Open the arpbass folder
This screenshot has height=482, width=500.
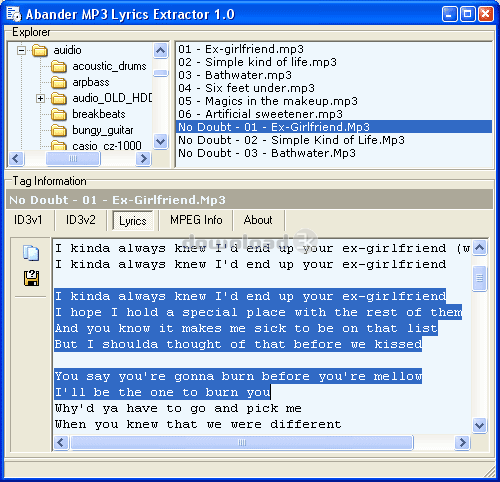91,82
